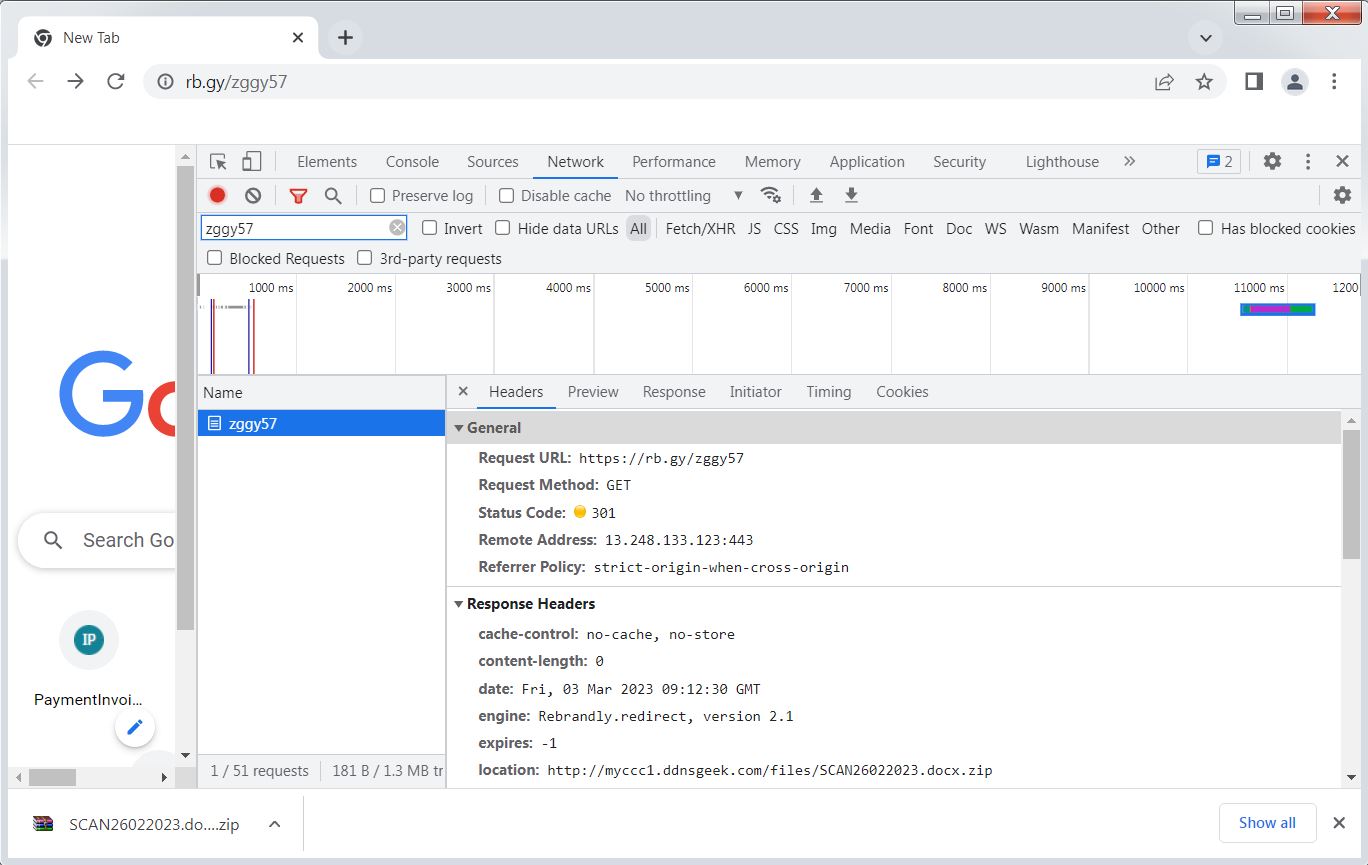Viewport: 1368px width, 865px height.
Task: Check the Disable cache option
Action: (507, 196)
